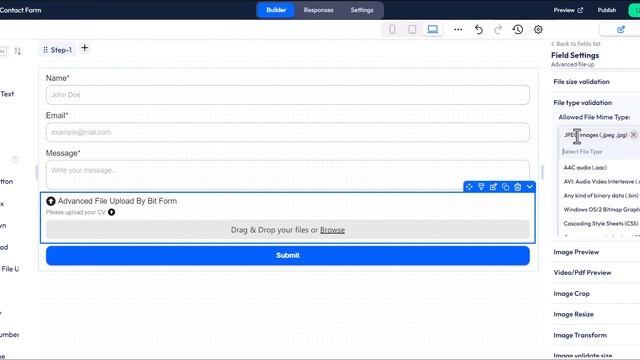The height and width of the screenshot is (360, 640).
Task: Click the move handle on file upload field
Action: click(x=469, y=187)
